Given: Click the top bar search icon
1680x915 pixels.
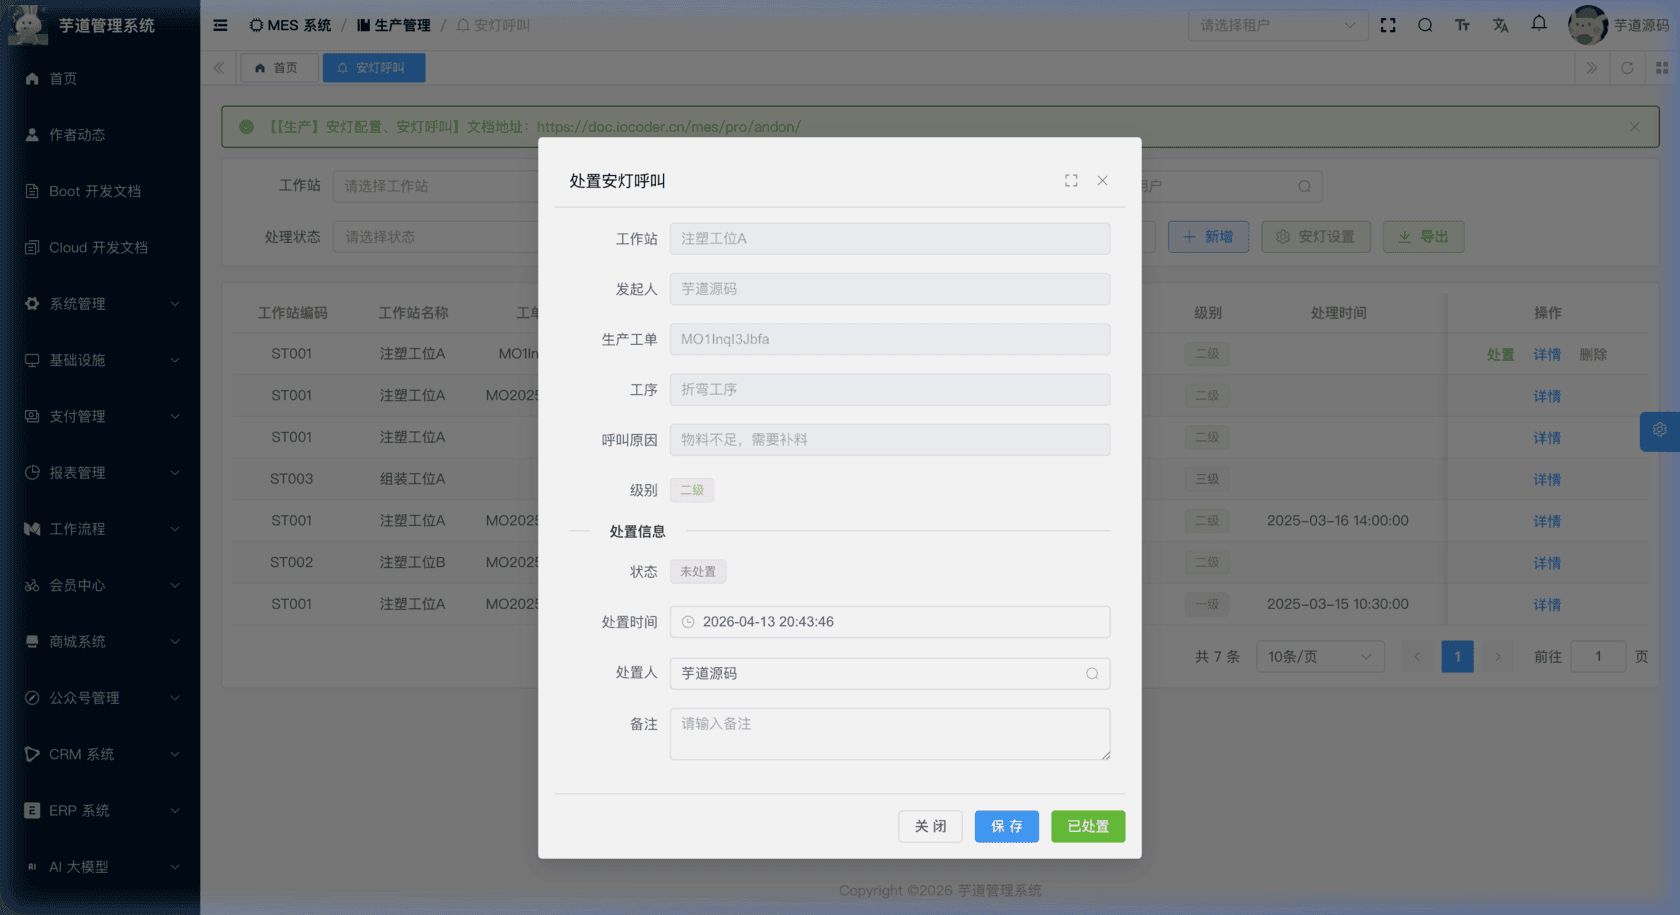Looking at the screenshot, I should click(1425, 25).
